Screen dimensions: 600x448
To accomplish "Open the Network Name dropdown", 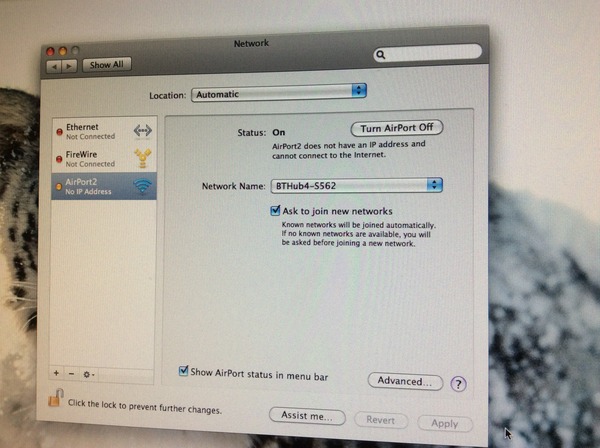I will point(357,186).
